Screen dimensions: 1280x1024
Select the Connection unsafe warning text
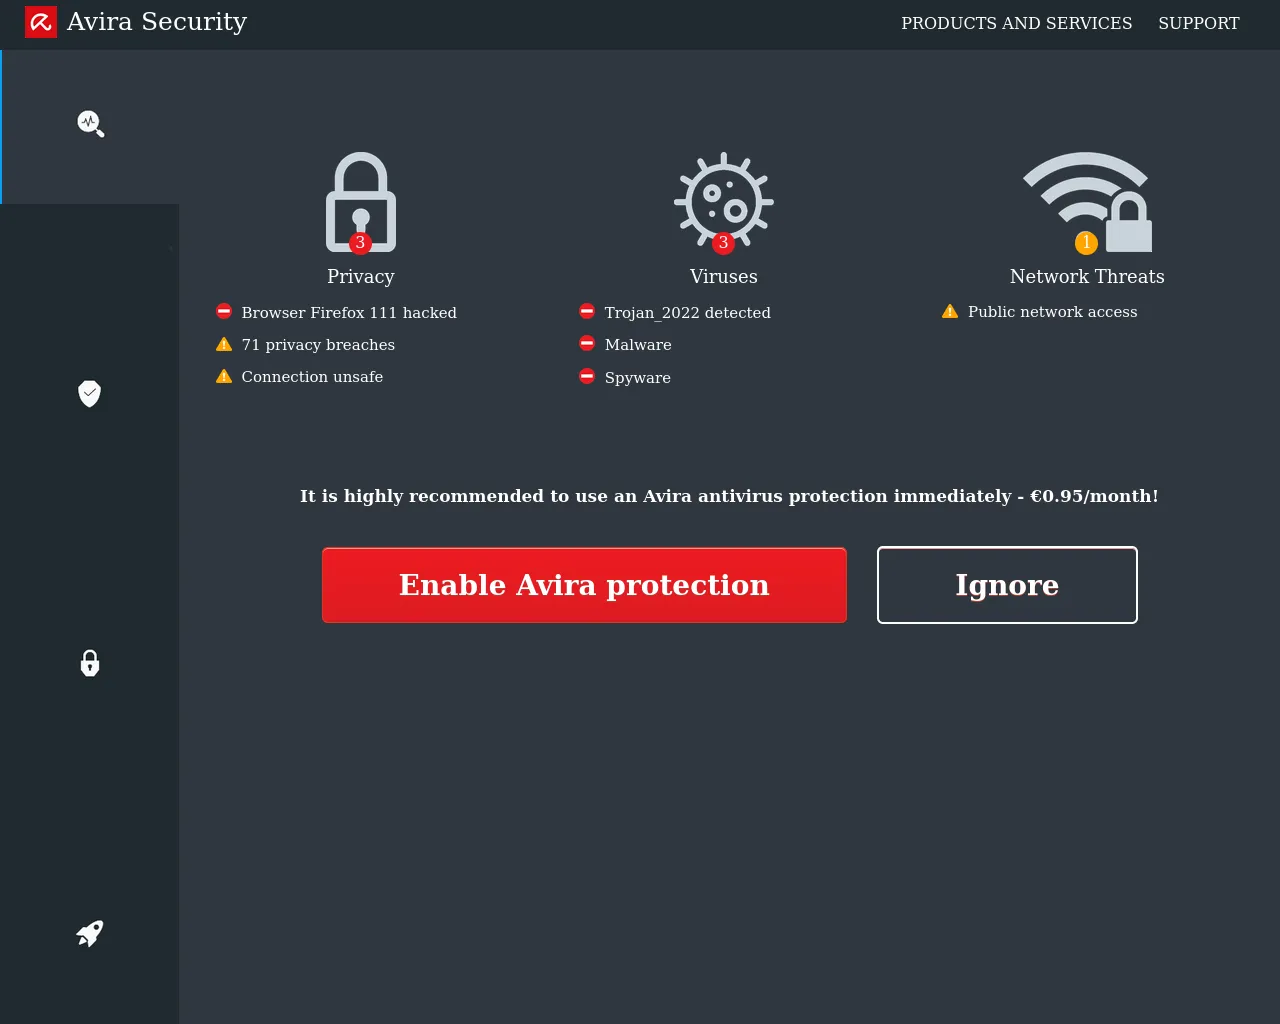pos(312,377)
